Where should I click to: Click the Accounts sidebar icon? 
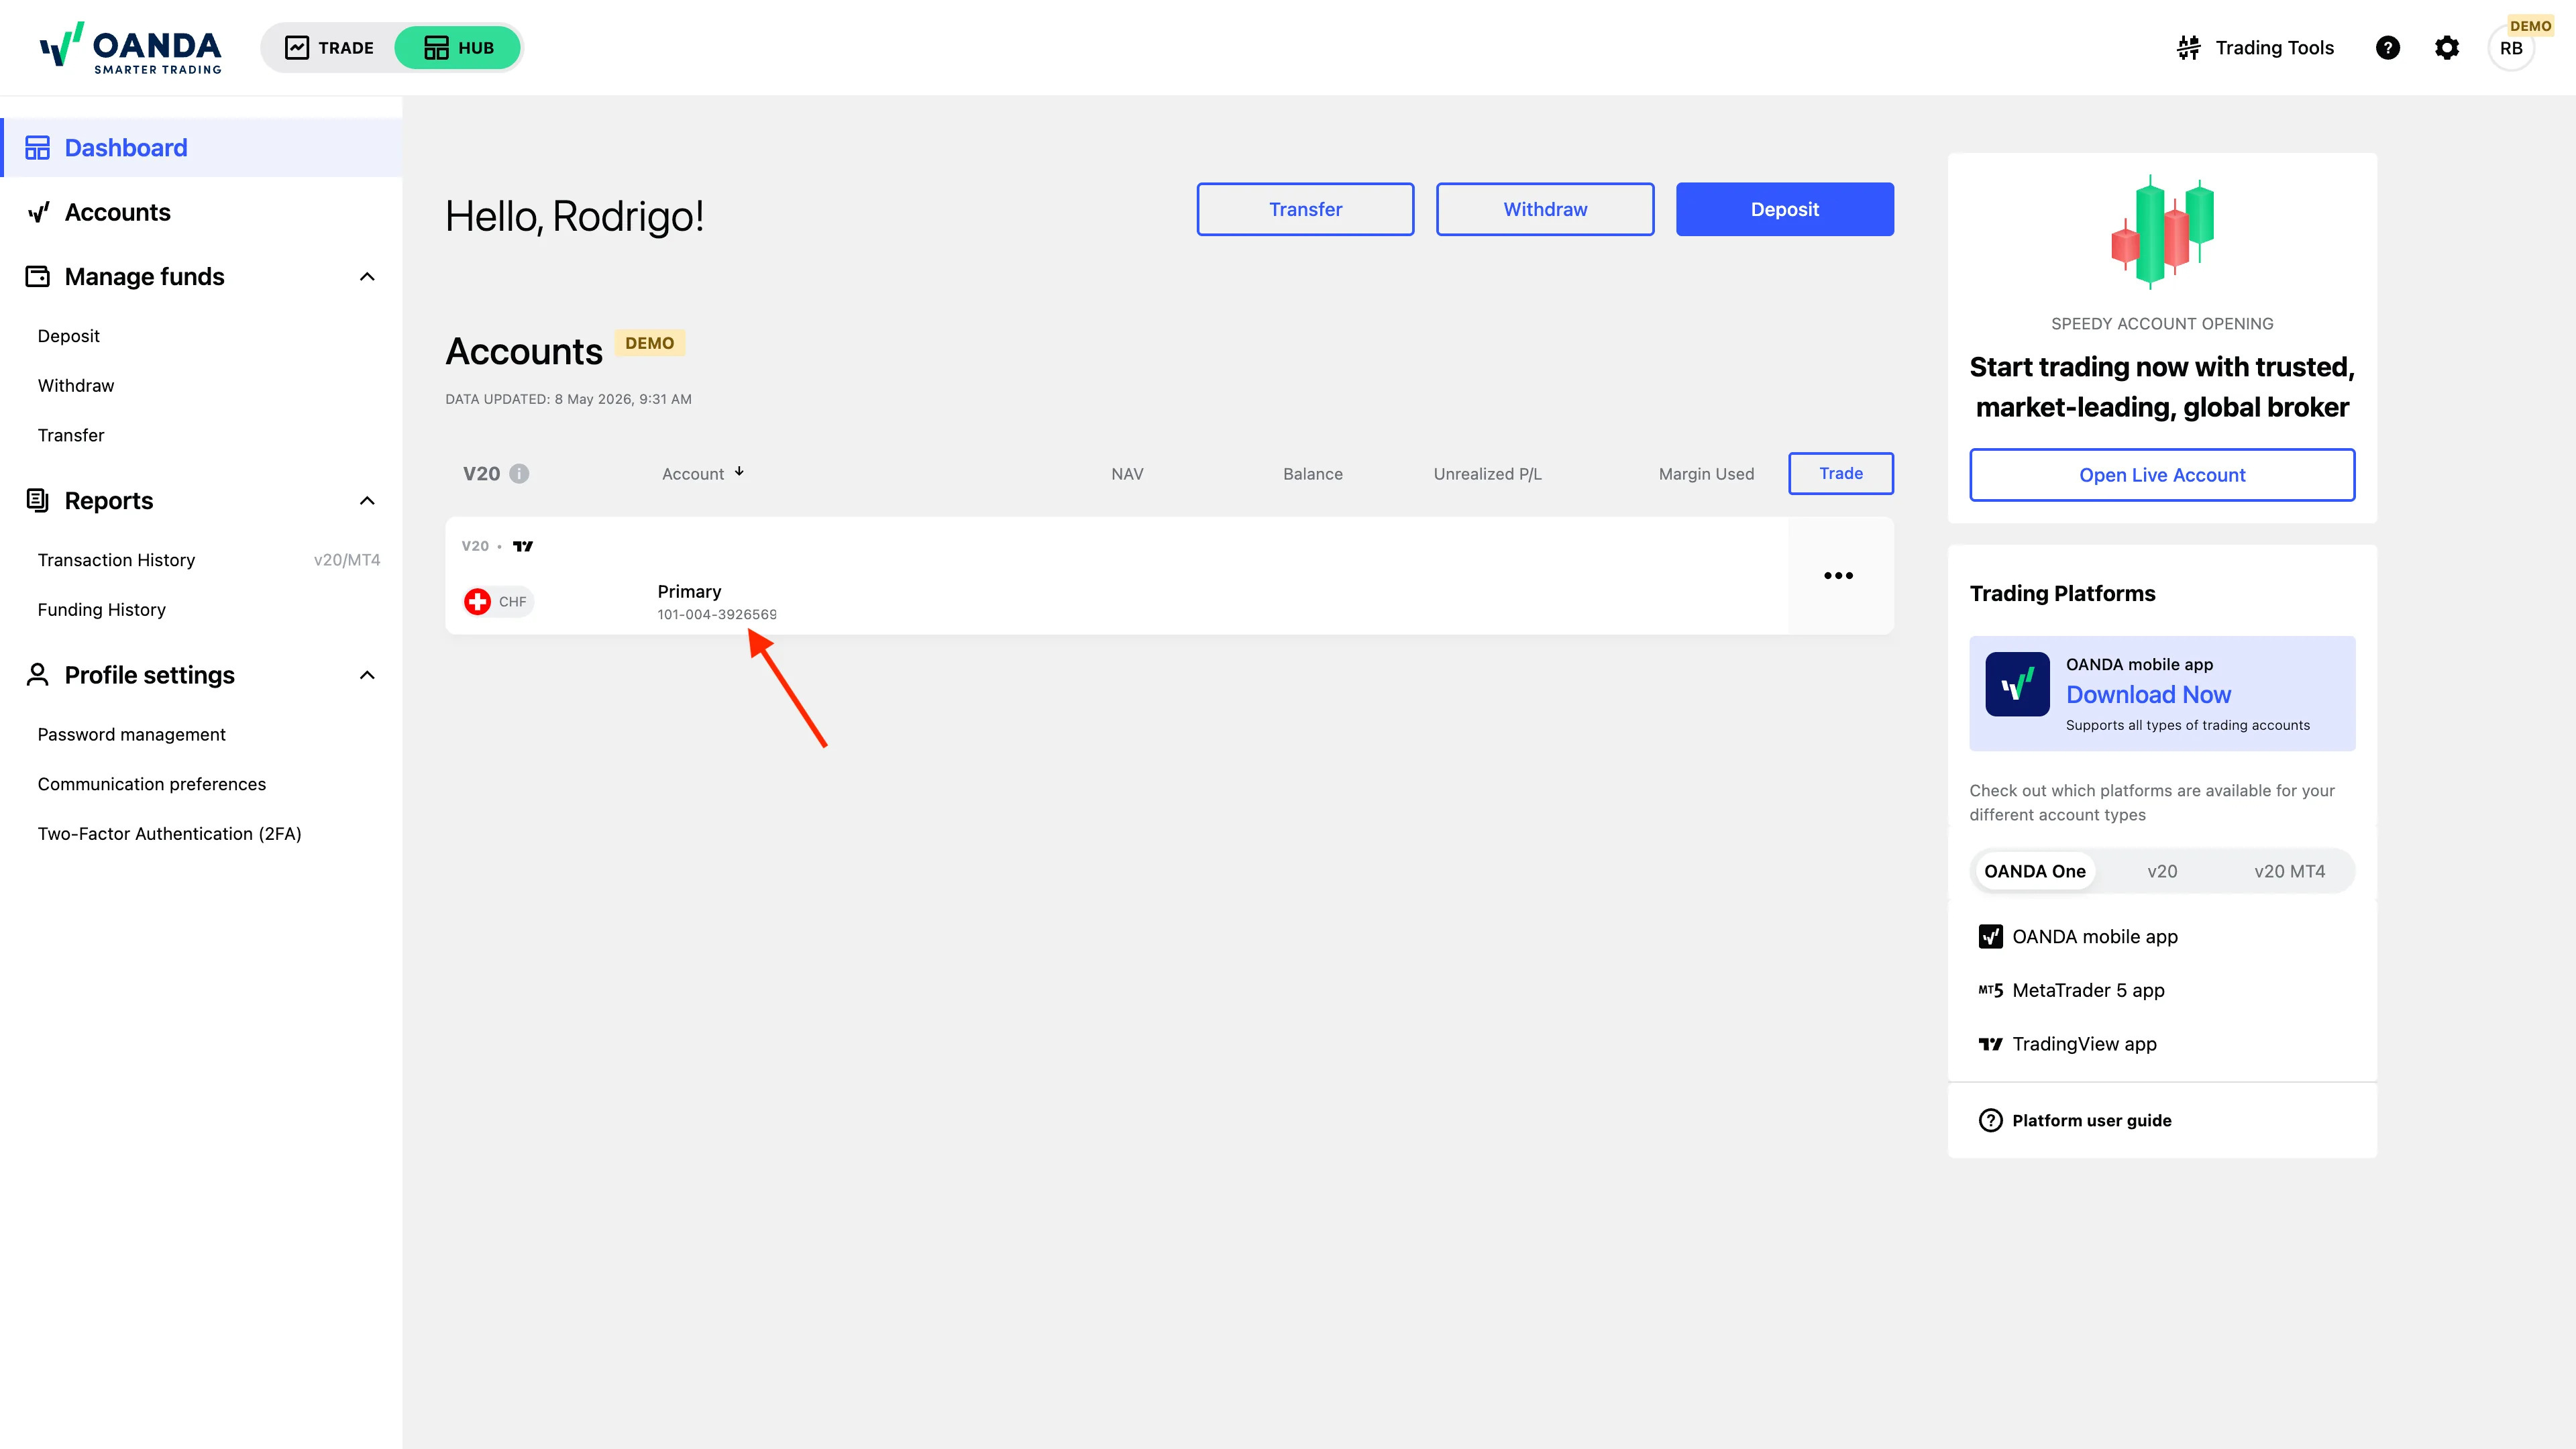tap(38, 212)
